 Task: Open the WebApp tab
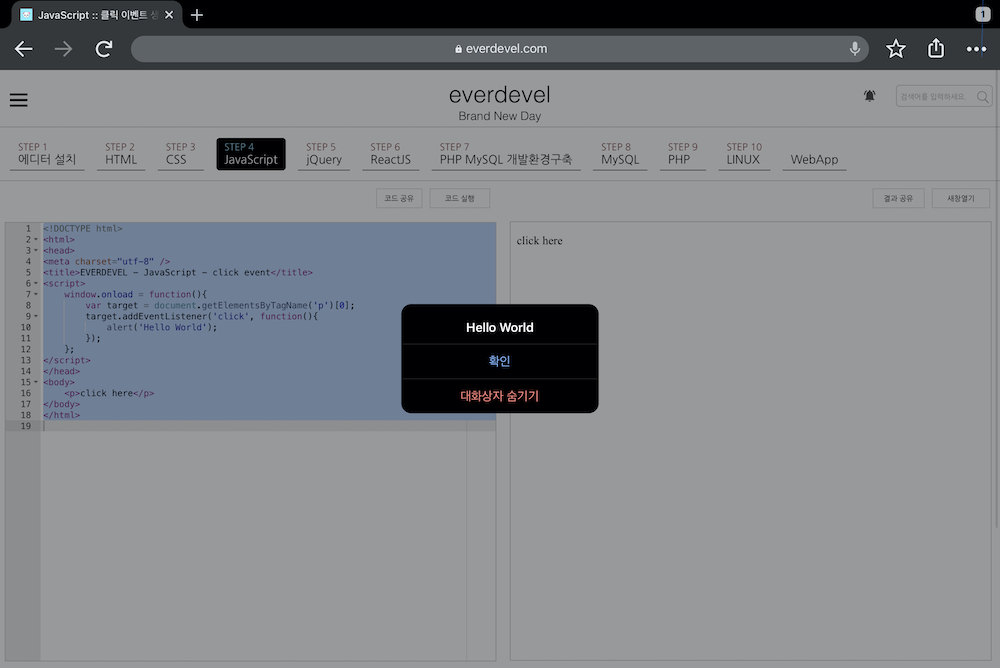814,159
